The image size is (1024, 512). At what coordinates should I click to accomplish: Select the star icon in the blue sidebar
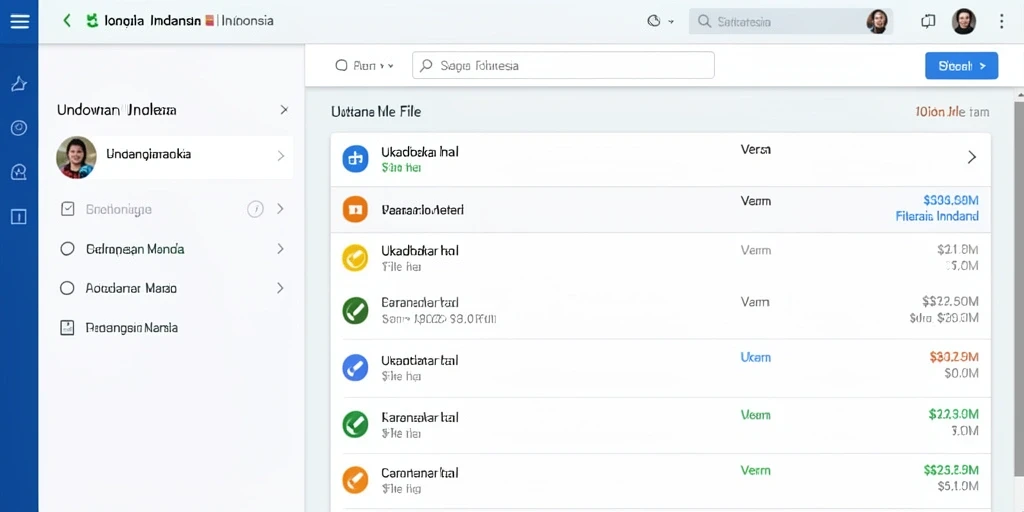(19, 84)
